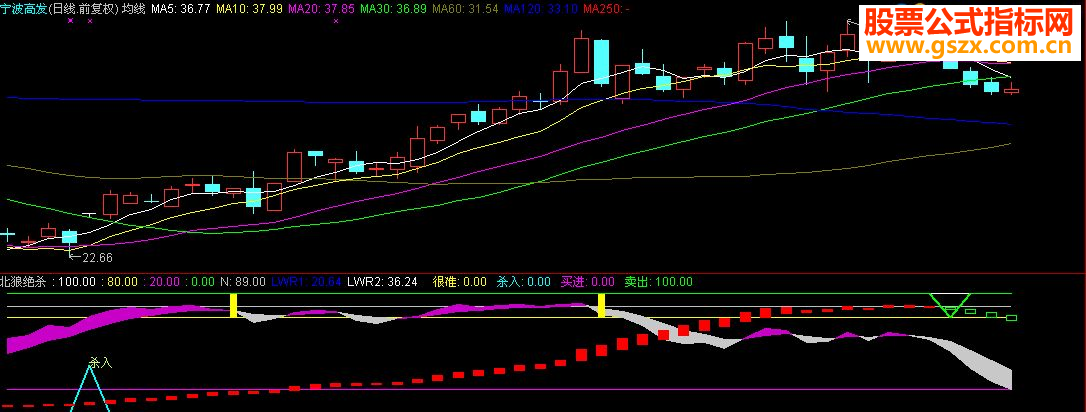The height and width of the screenshot is (412, 1086).
Task: Click the 很准: 0.00 value
Action: coord(460,282)
